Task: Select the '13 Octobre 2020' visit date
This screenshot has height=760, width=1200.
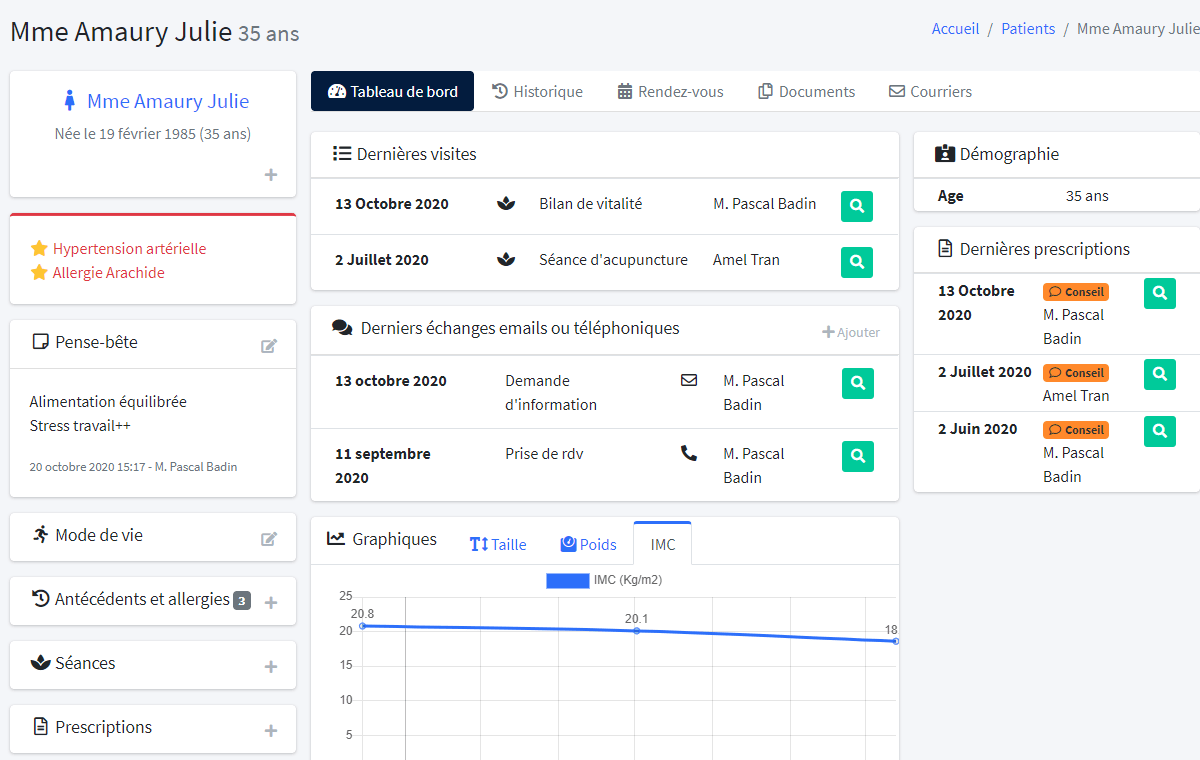Action: pyautogui.click(x=392, y=204)
